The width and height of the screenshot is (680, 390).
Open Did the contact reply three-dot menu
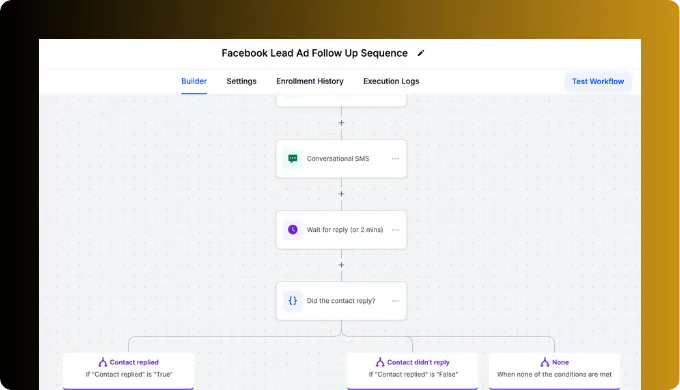coord(396,301)
